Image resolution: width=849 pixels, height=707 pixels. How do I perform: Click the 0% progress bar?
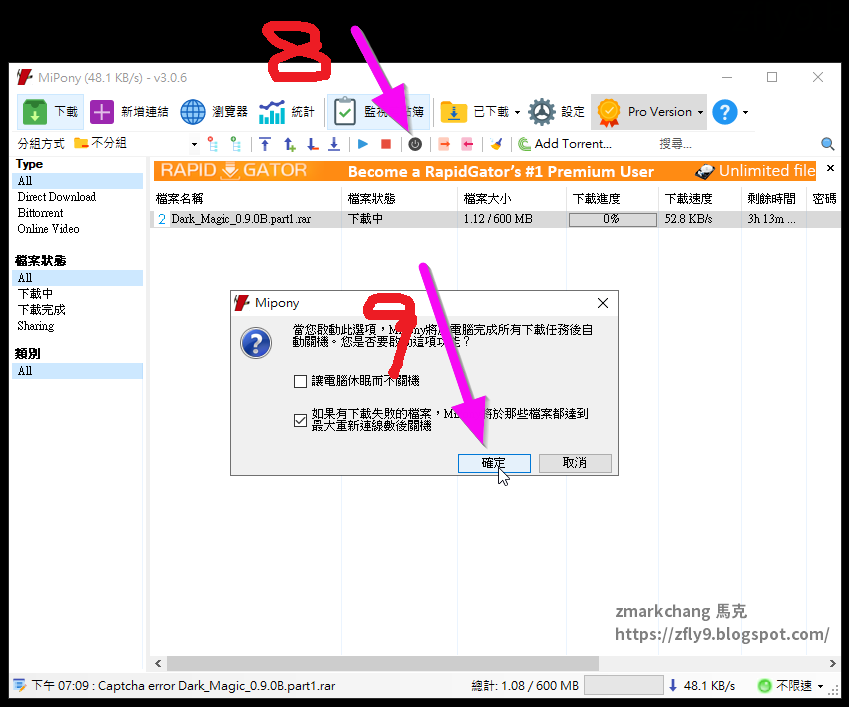tap(612, 219)
